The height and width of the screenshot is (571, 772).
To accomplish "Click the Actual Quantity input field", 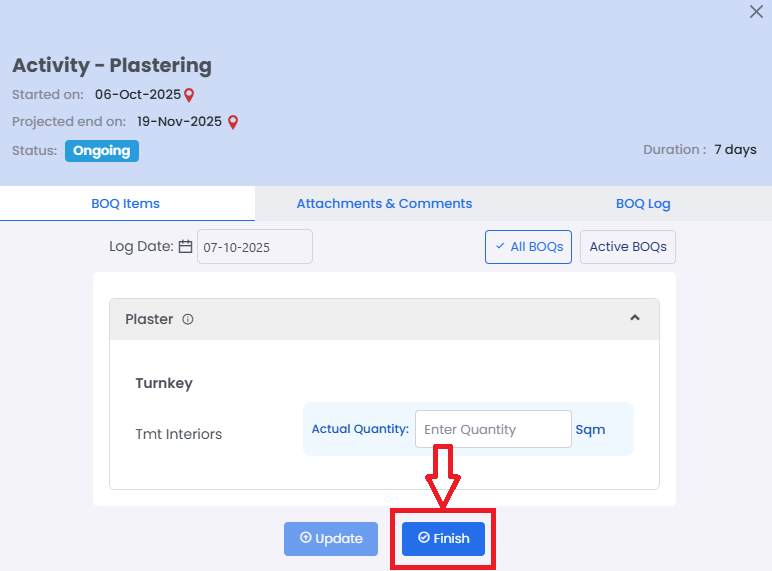I will [493, 429].
